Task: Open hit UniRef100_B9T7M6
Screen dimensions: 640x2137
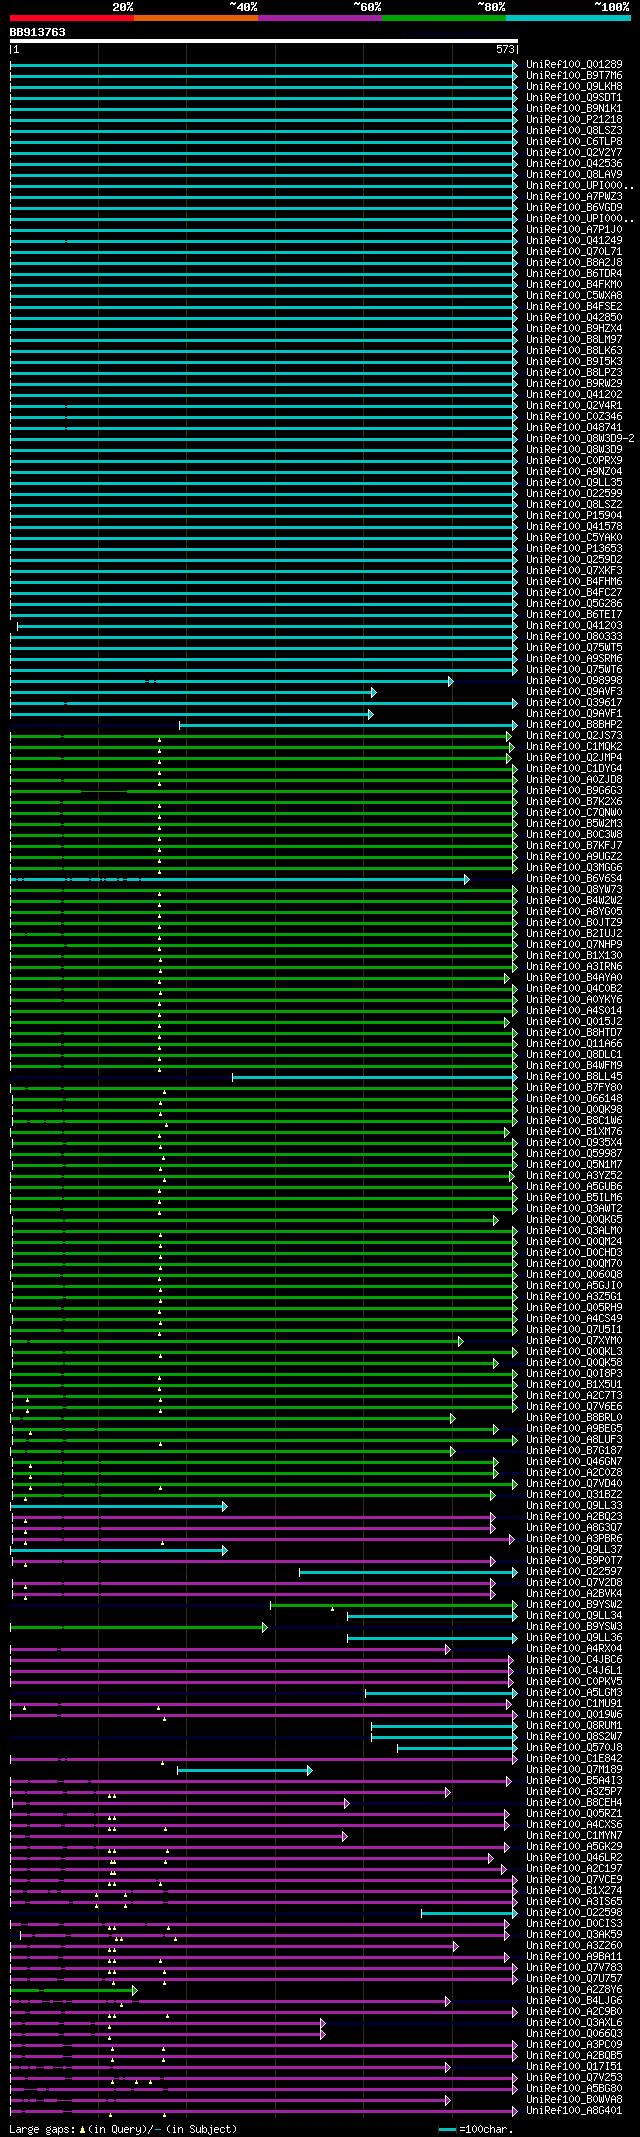Action: tap(574, 75)
